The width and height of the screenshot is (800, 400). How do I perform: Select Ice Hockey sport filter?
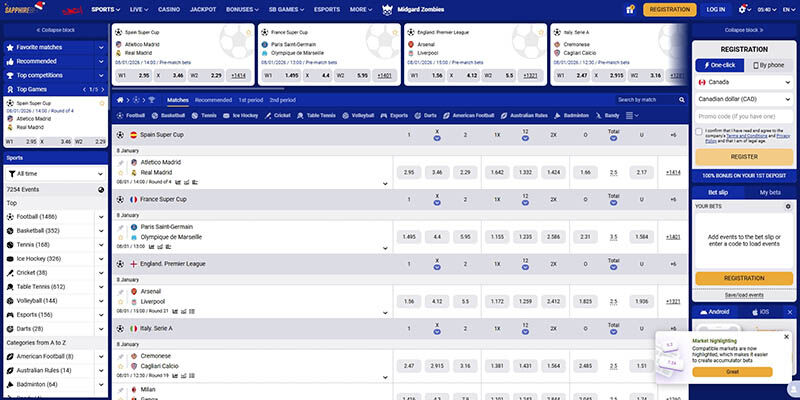pos(241,116)
